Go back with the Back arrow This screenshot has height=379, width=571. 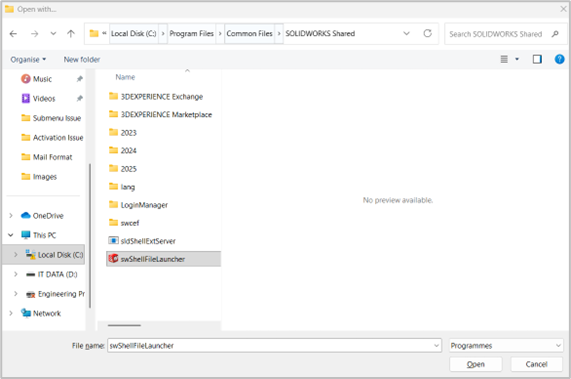13,34
